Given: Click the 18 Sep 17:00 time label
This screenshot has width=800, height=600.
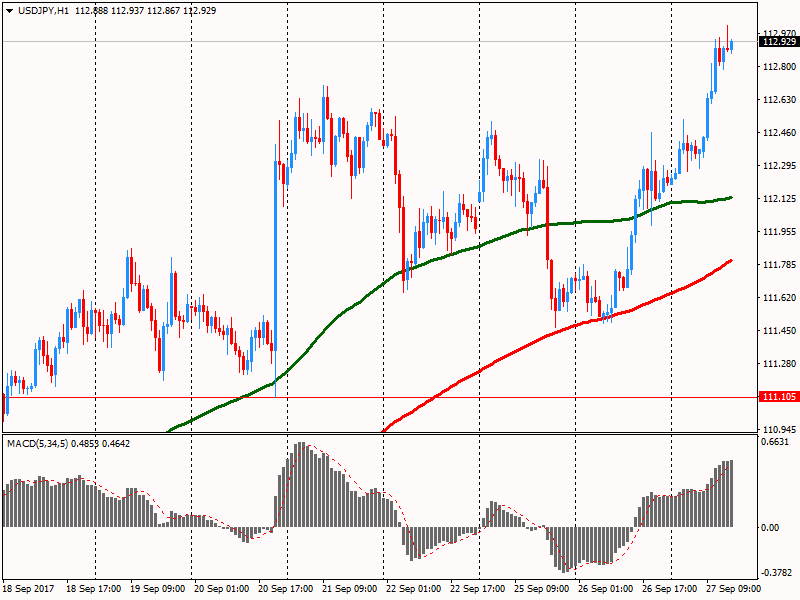Looking at the screenshot, I should coord(93,589).
